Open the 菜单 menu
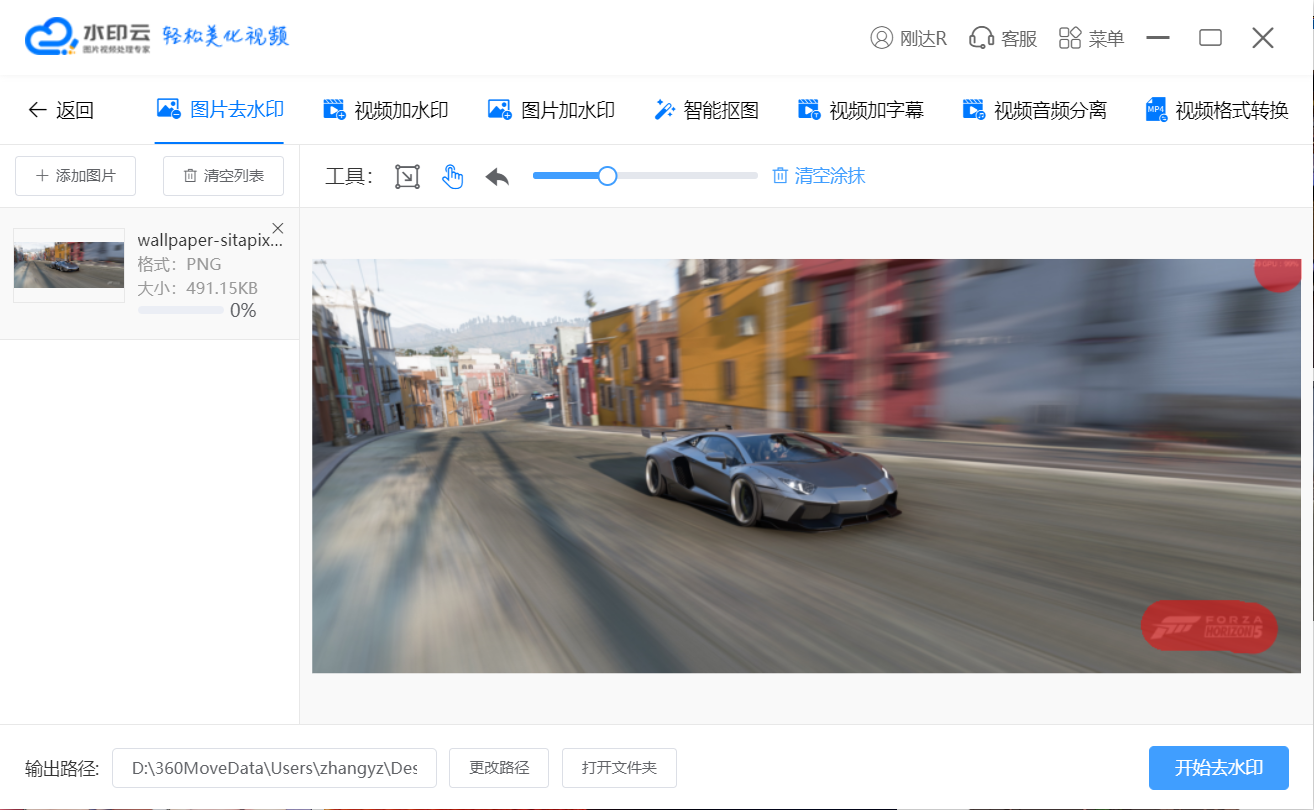1314x810 pixels. tap(1091, 38)
